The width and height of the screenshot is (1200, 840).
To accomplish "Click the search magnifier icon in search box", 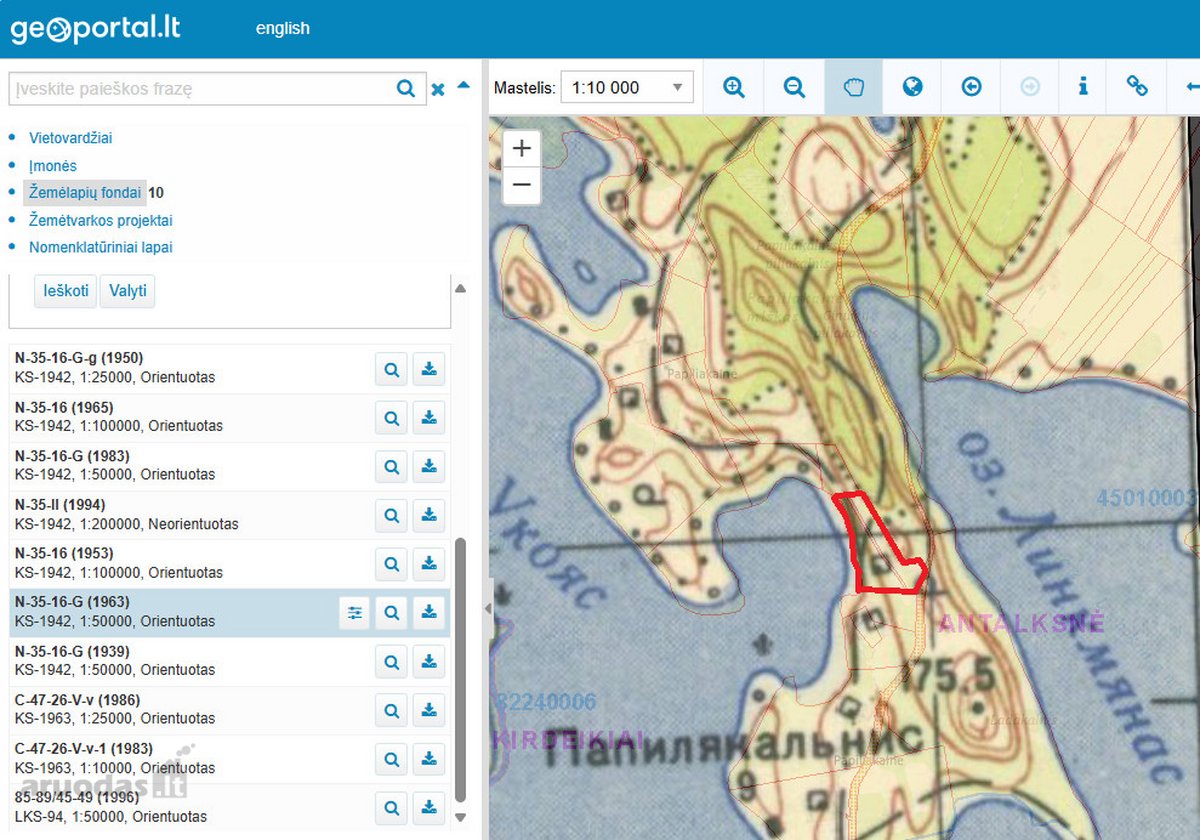I will (406, 88).
